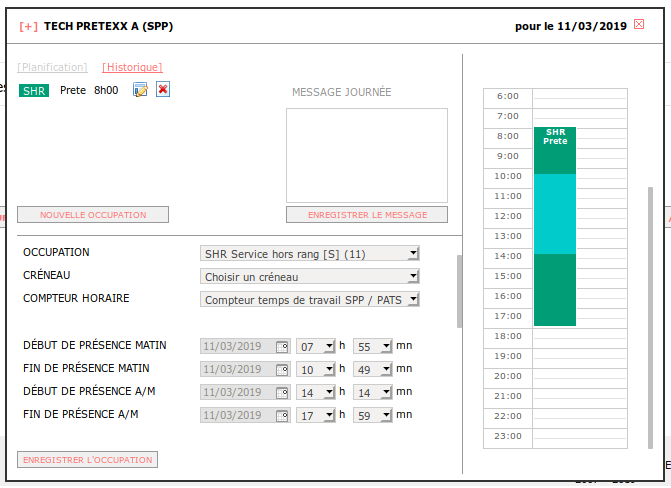Click the Fin de présence matin date field
The image size is (671, 488).
(x=245, y=369)
